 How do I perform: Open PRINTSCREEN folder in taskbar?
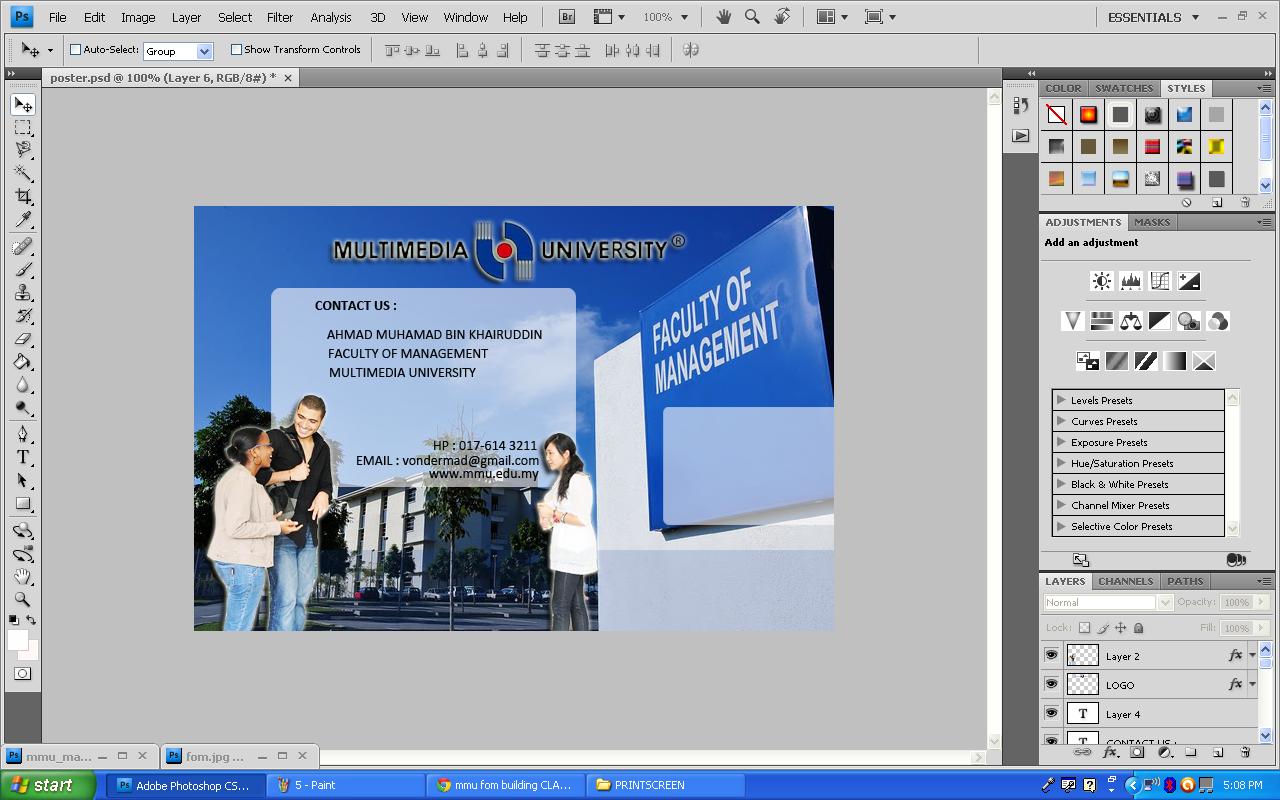(664, 785)
